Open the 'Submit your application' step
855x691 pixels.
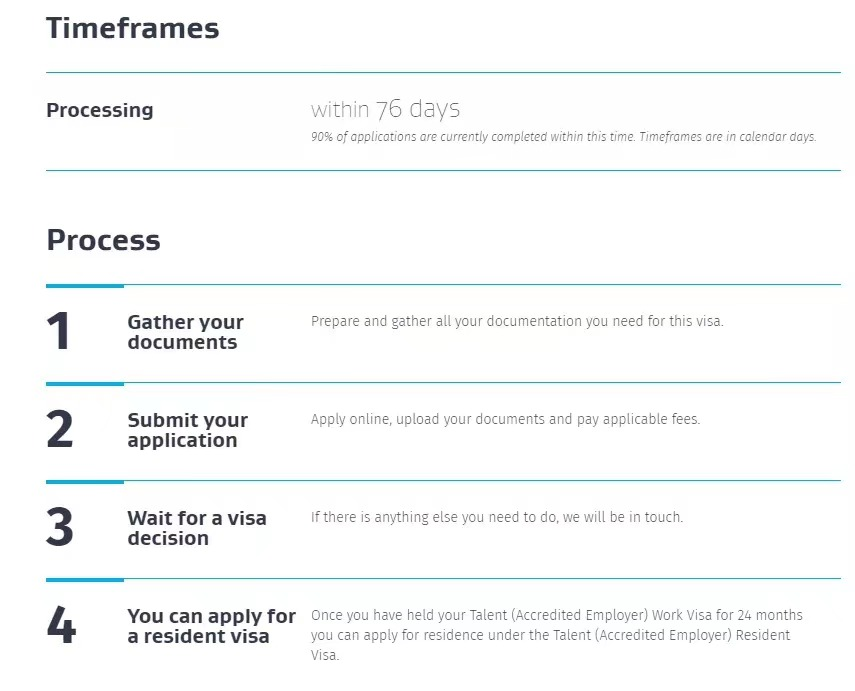[x=187, y=430]
